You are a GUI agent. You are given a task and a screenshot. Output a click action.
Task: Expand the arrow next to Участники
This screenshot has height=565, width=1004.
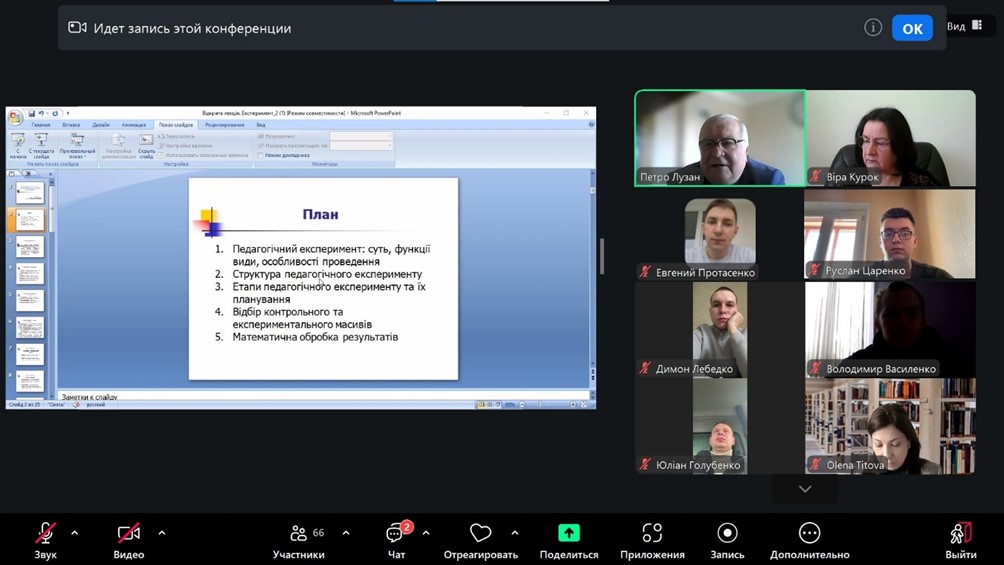click(346, 533)
